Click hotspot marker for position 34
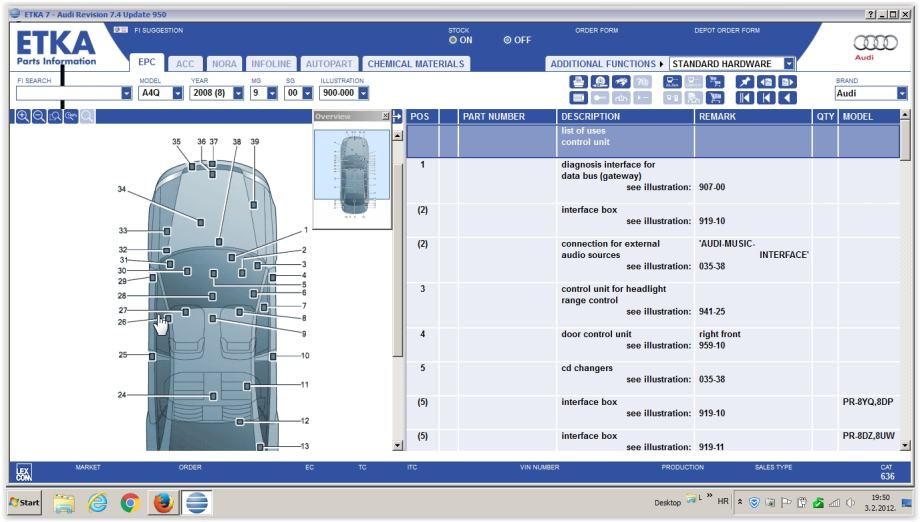 click(x=201, y=223)
